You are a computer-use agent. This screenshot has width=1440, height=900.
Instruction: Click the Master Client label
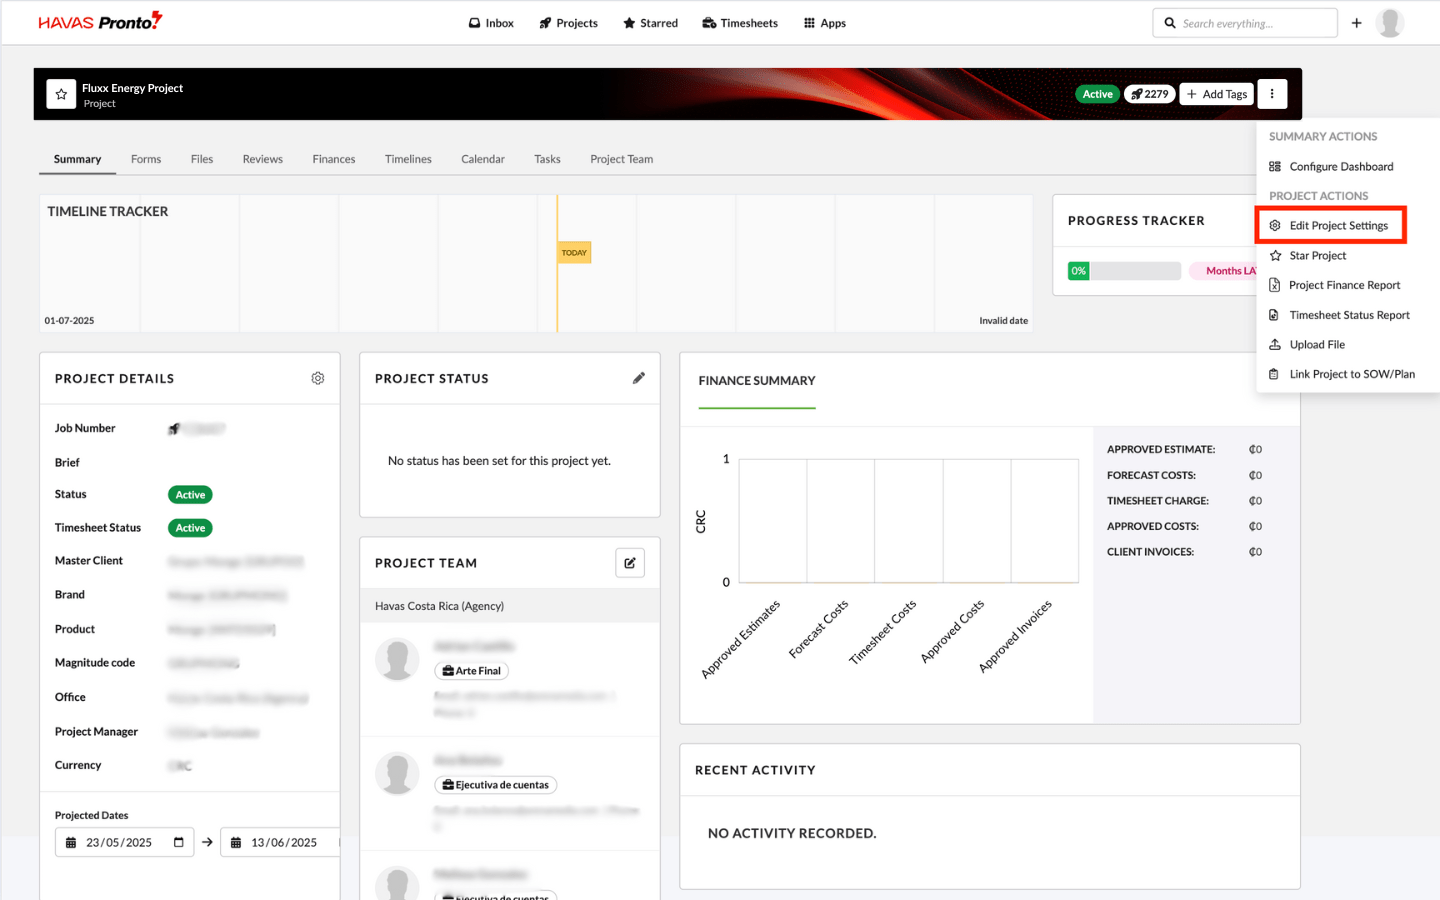pos(89,561)
